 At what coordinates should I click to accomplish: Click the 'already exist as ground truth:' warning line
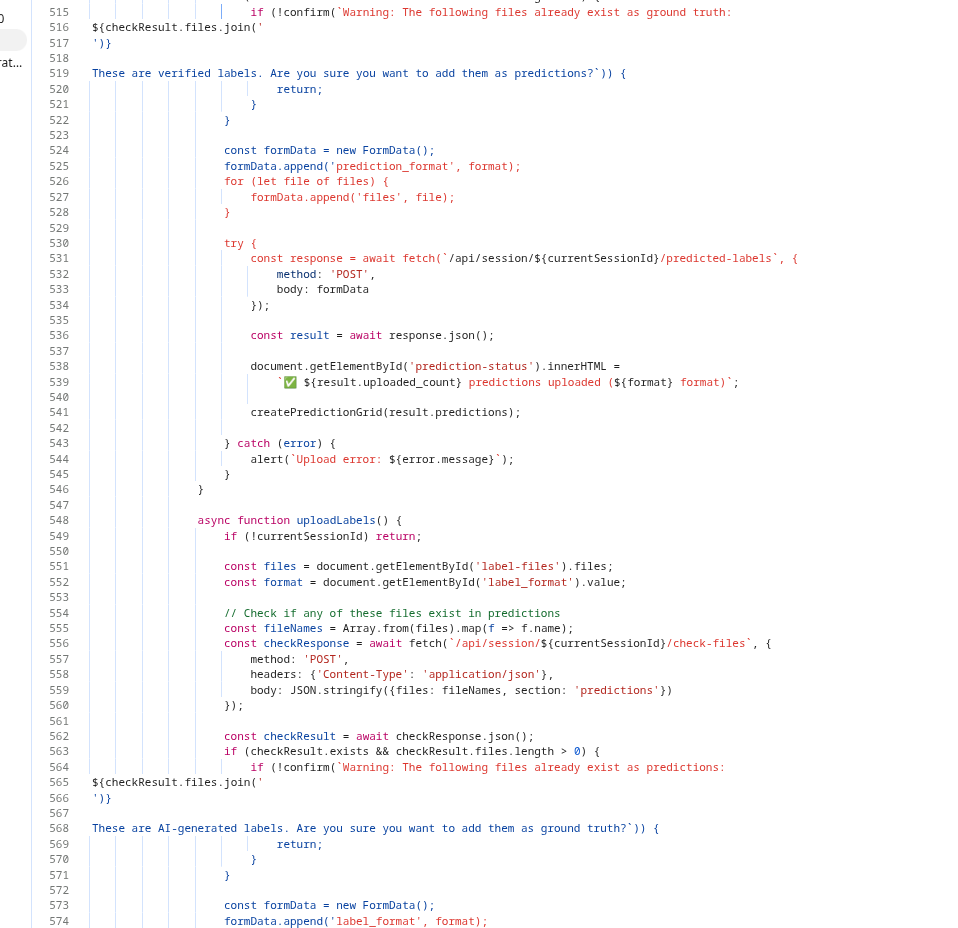tap(491, 12)
